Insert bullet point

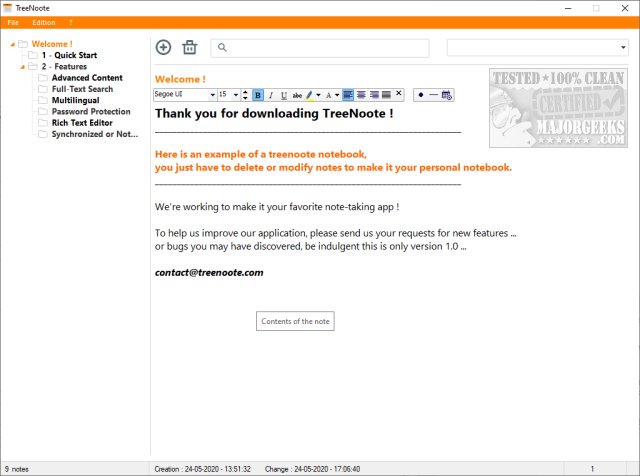(421, 95)
